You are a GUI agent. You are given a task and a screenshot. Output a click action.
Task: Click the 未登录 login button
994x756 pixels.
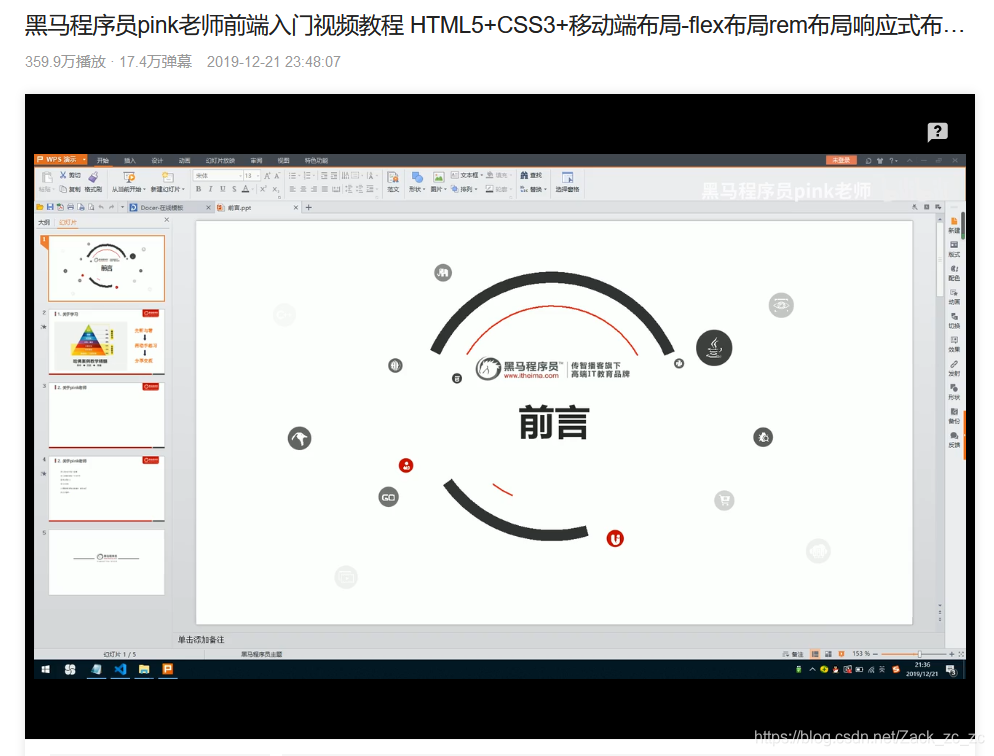[x=841, y=161]
